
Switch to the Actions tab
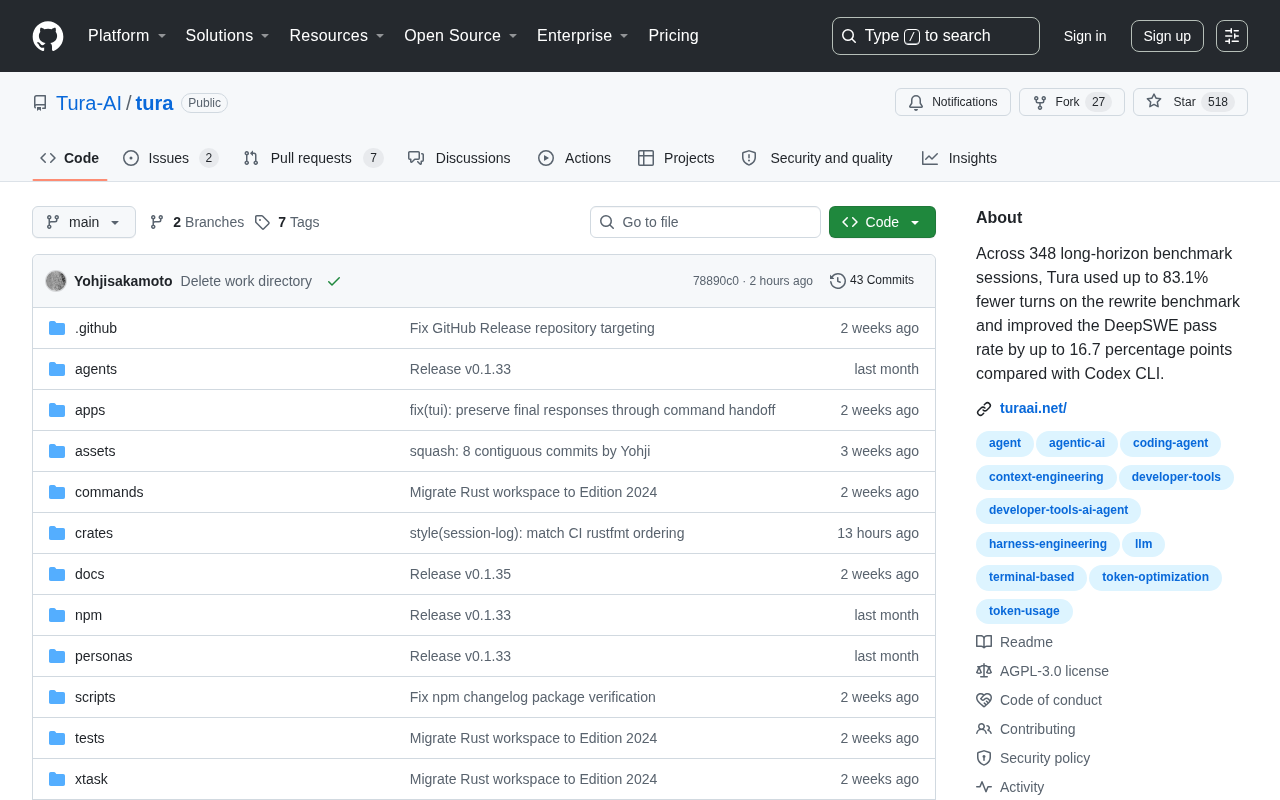(x=574, y=158)
